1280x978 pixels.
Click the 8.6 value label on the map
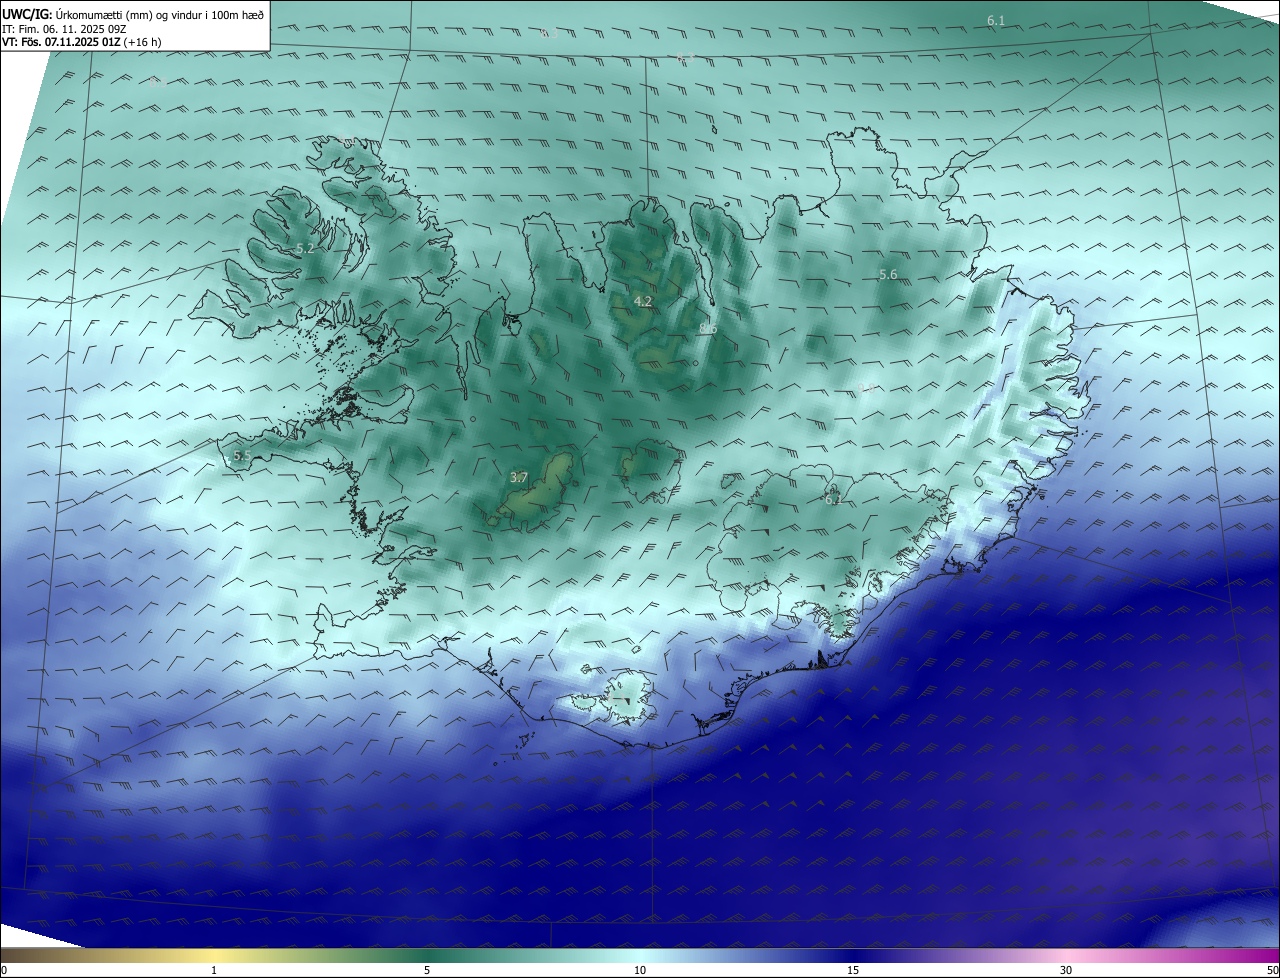point(708,329)
